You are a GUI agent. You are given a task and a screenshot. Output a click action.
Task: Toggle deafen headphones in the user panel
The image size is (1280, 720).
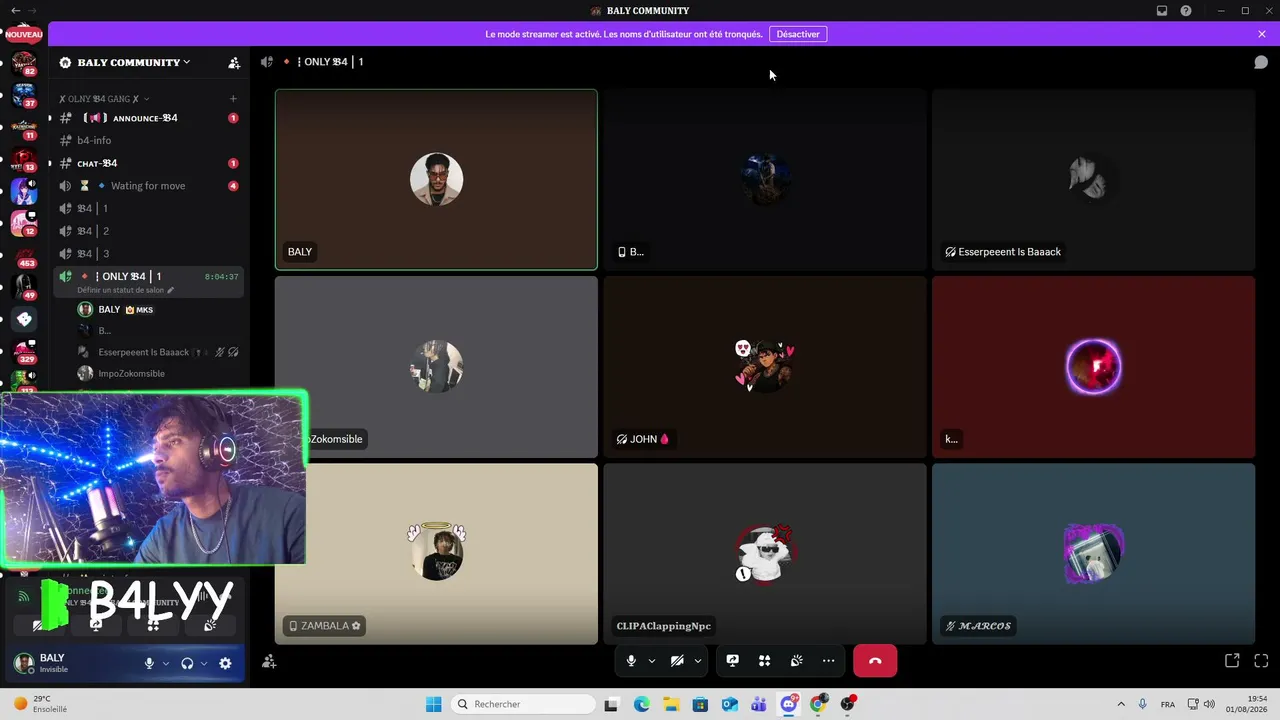pyautogui.click(x=187, y=663)
